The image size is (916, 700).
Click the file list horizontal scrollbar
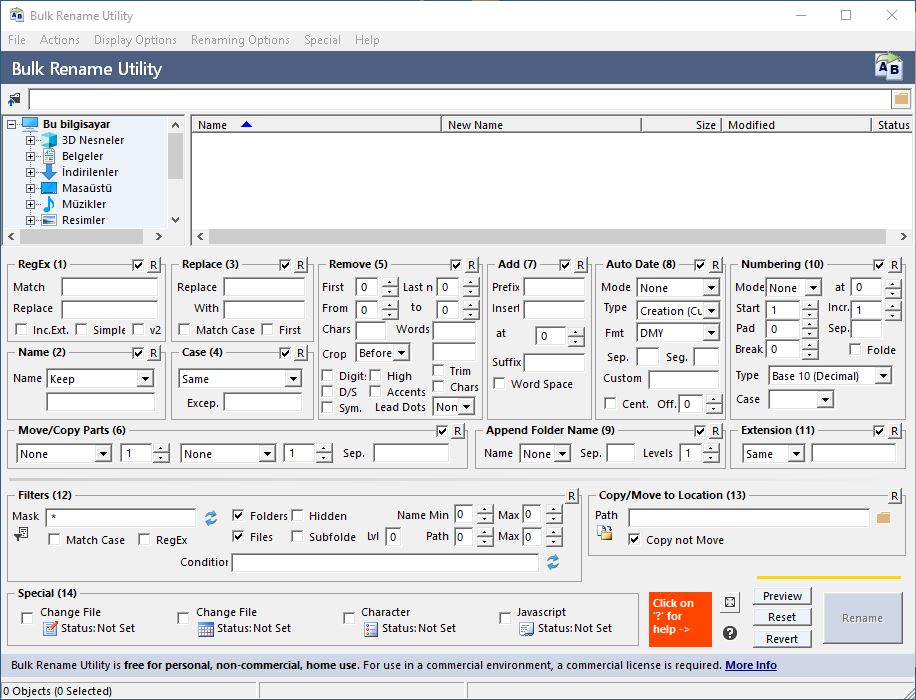click(x=550, y=236)
